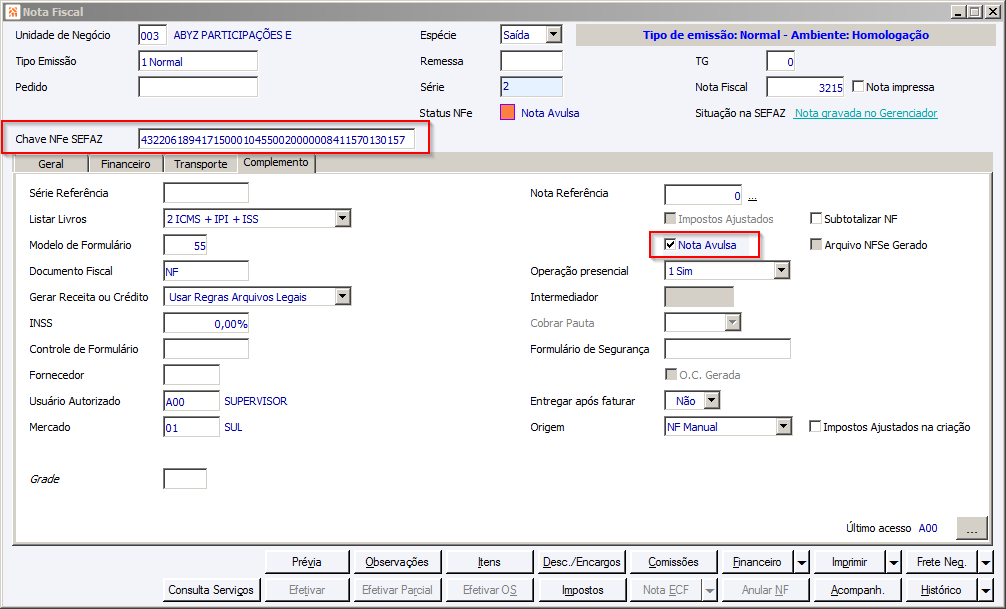This screenshot has height=609, width=1006.
Task: Click the Nota Referência lookup ellipsis
Action: 753,196
